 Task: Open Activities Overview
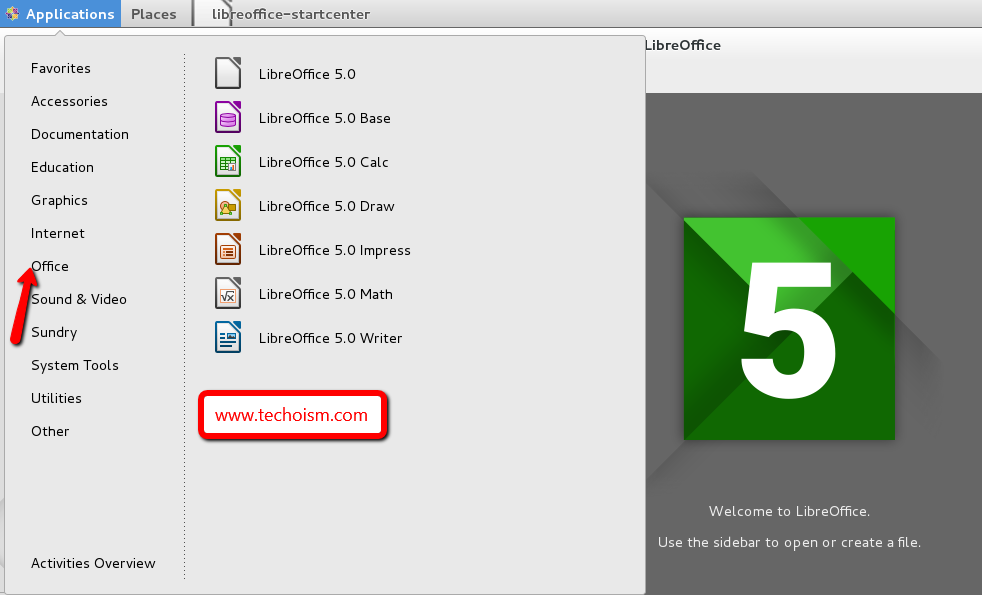[93, 563]
